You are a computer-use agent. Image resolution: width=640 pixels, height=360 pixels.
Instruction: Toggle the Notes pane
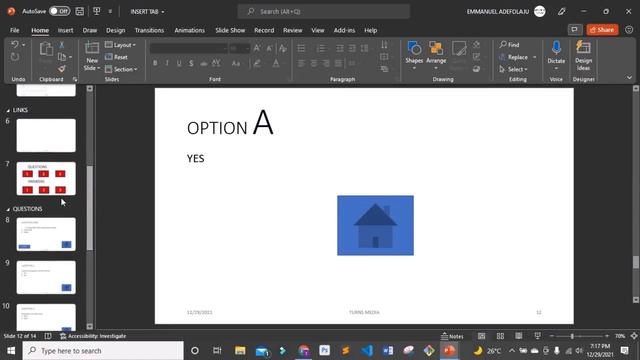[452, 336]
